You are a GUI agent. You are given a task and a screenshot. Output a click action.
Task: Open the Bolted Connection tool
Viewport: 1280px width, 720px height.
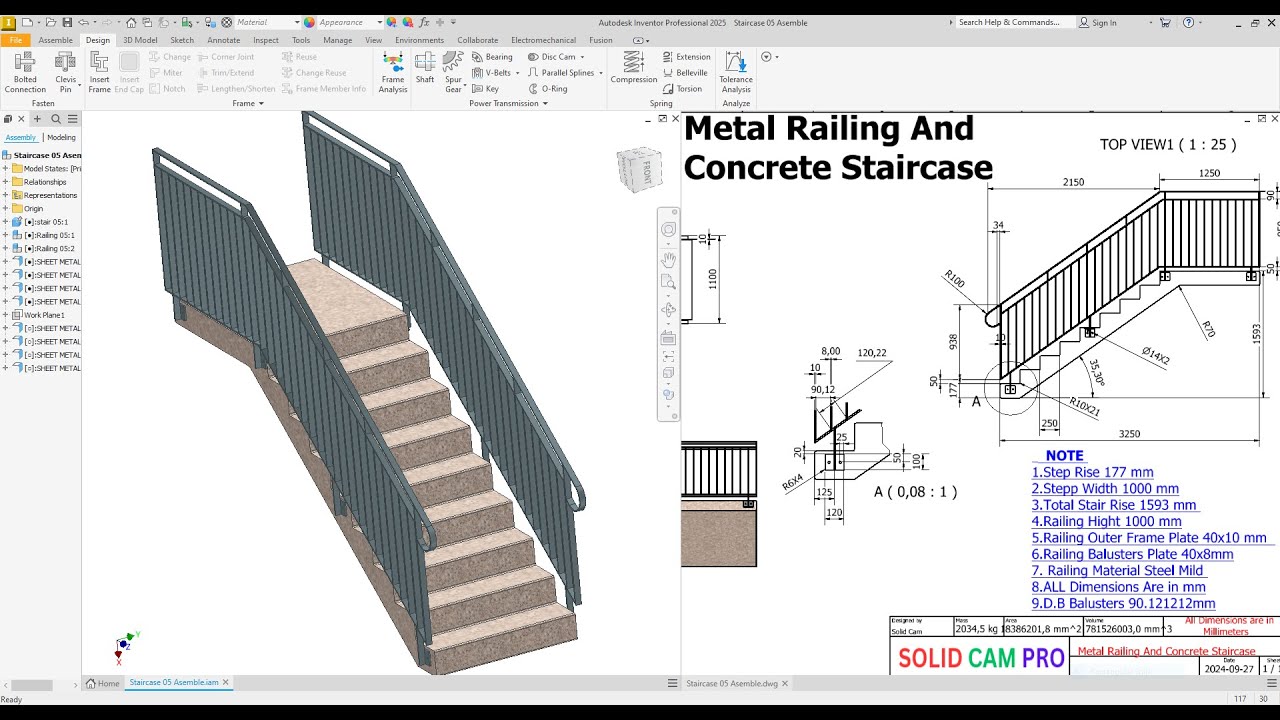coord(25,72)
